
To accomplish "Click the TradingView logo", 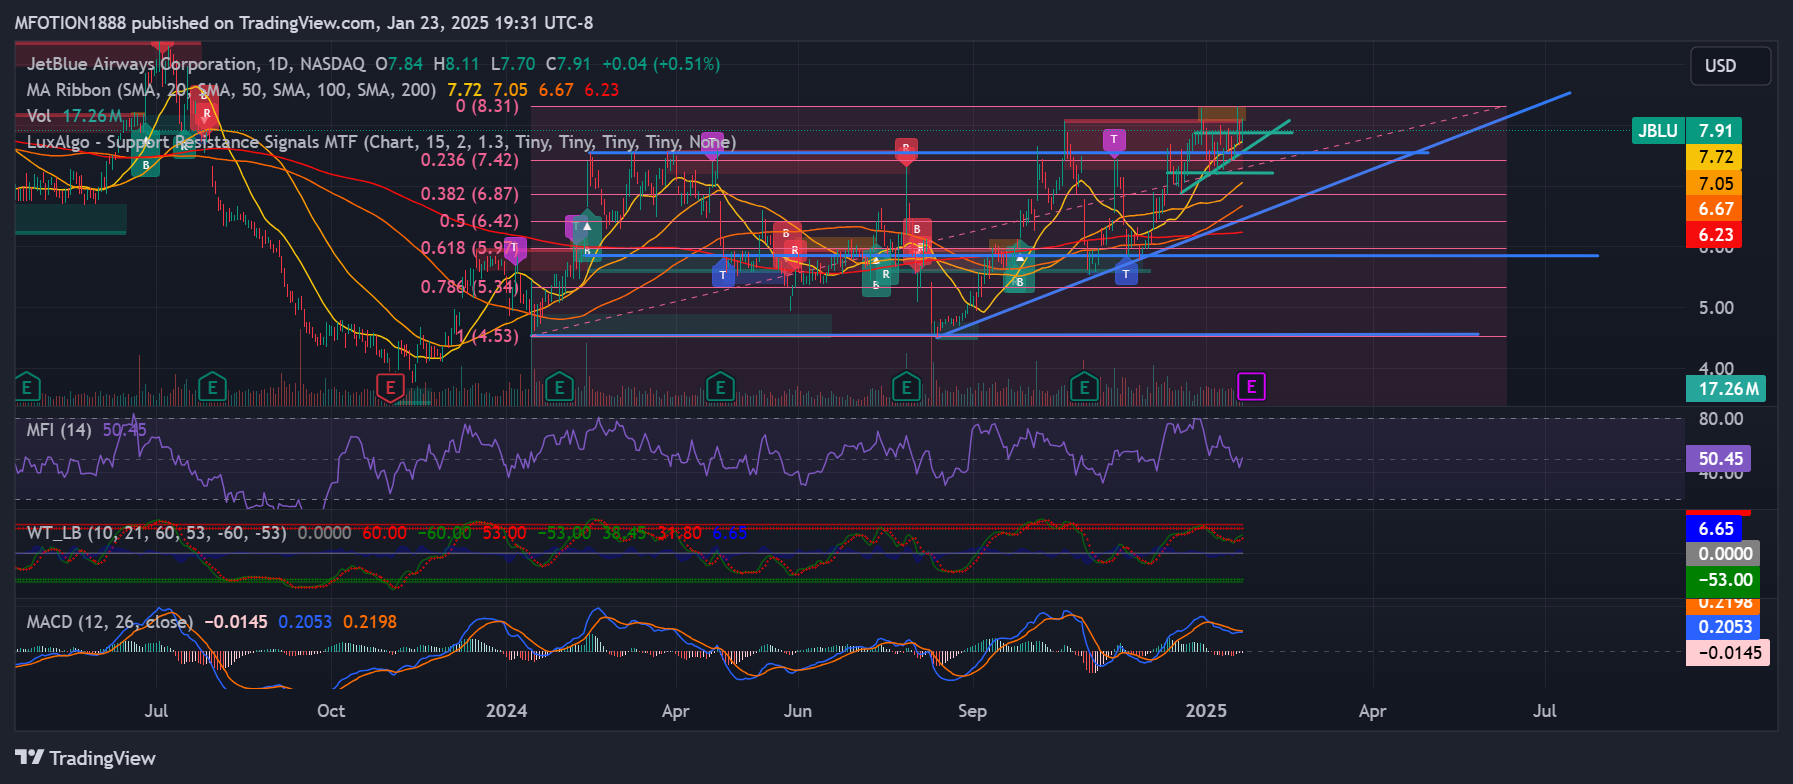I will (86, 758).
